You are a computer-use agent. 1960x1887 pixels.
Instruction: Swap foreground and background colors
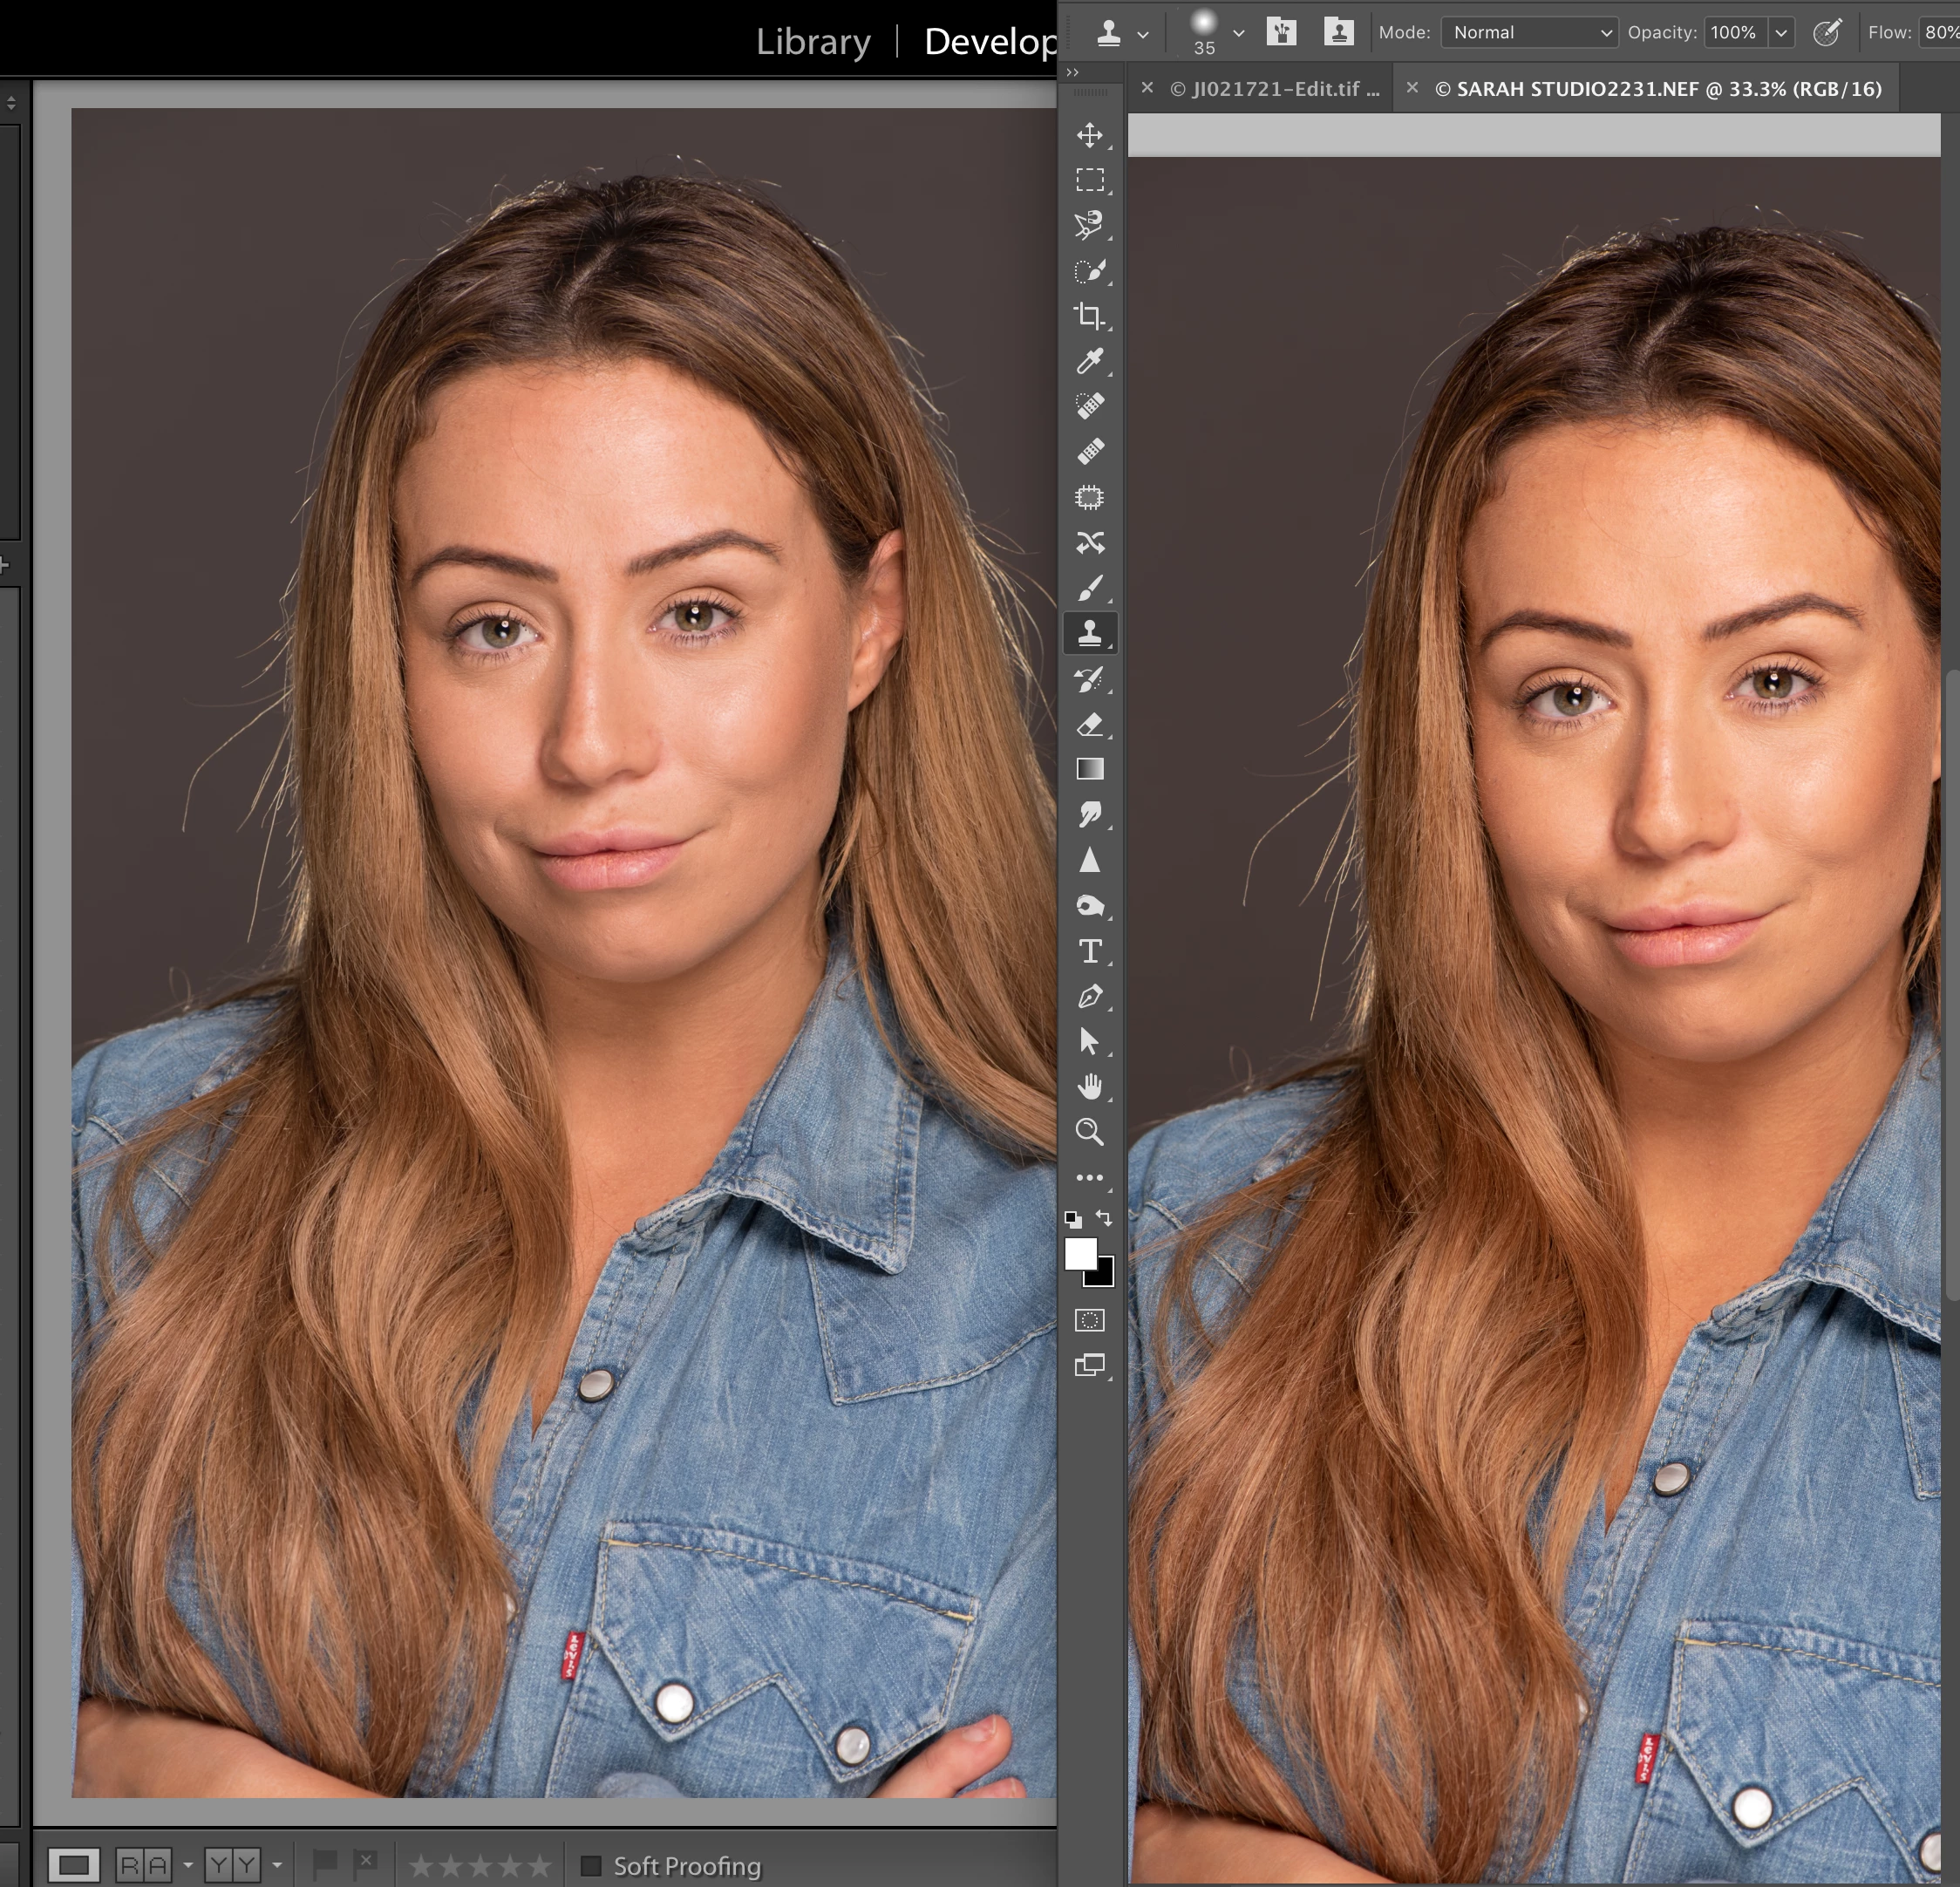pyautogui.click(x=1104, y=1217)
